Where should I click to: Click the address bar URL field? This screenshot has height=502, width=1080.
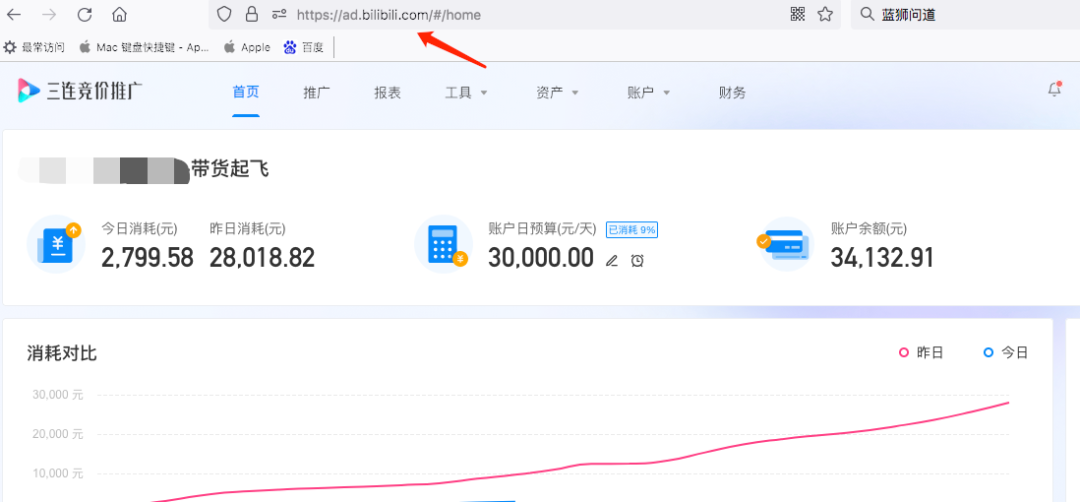coord(524,14)
